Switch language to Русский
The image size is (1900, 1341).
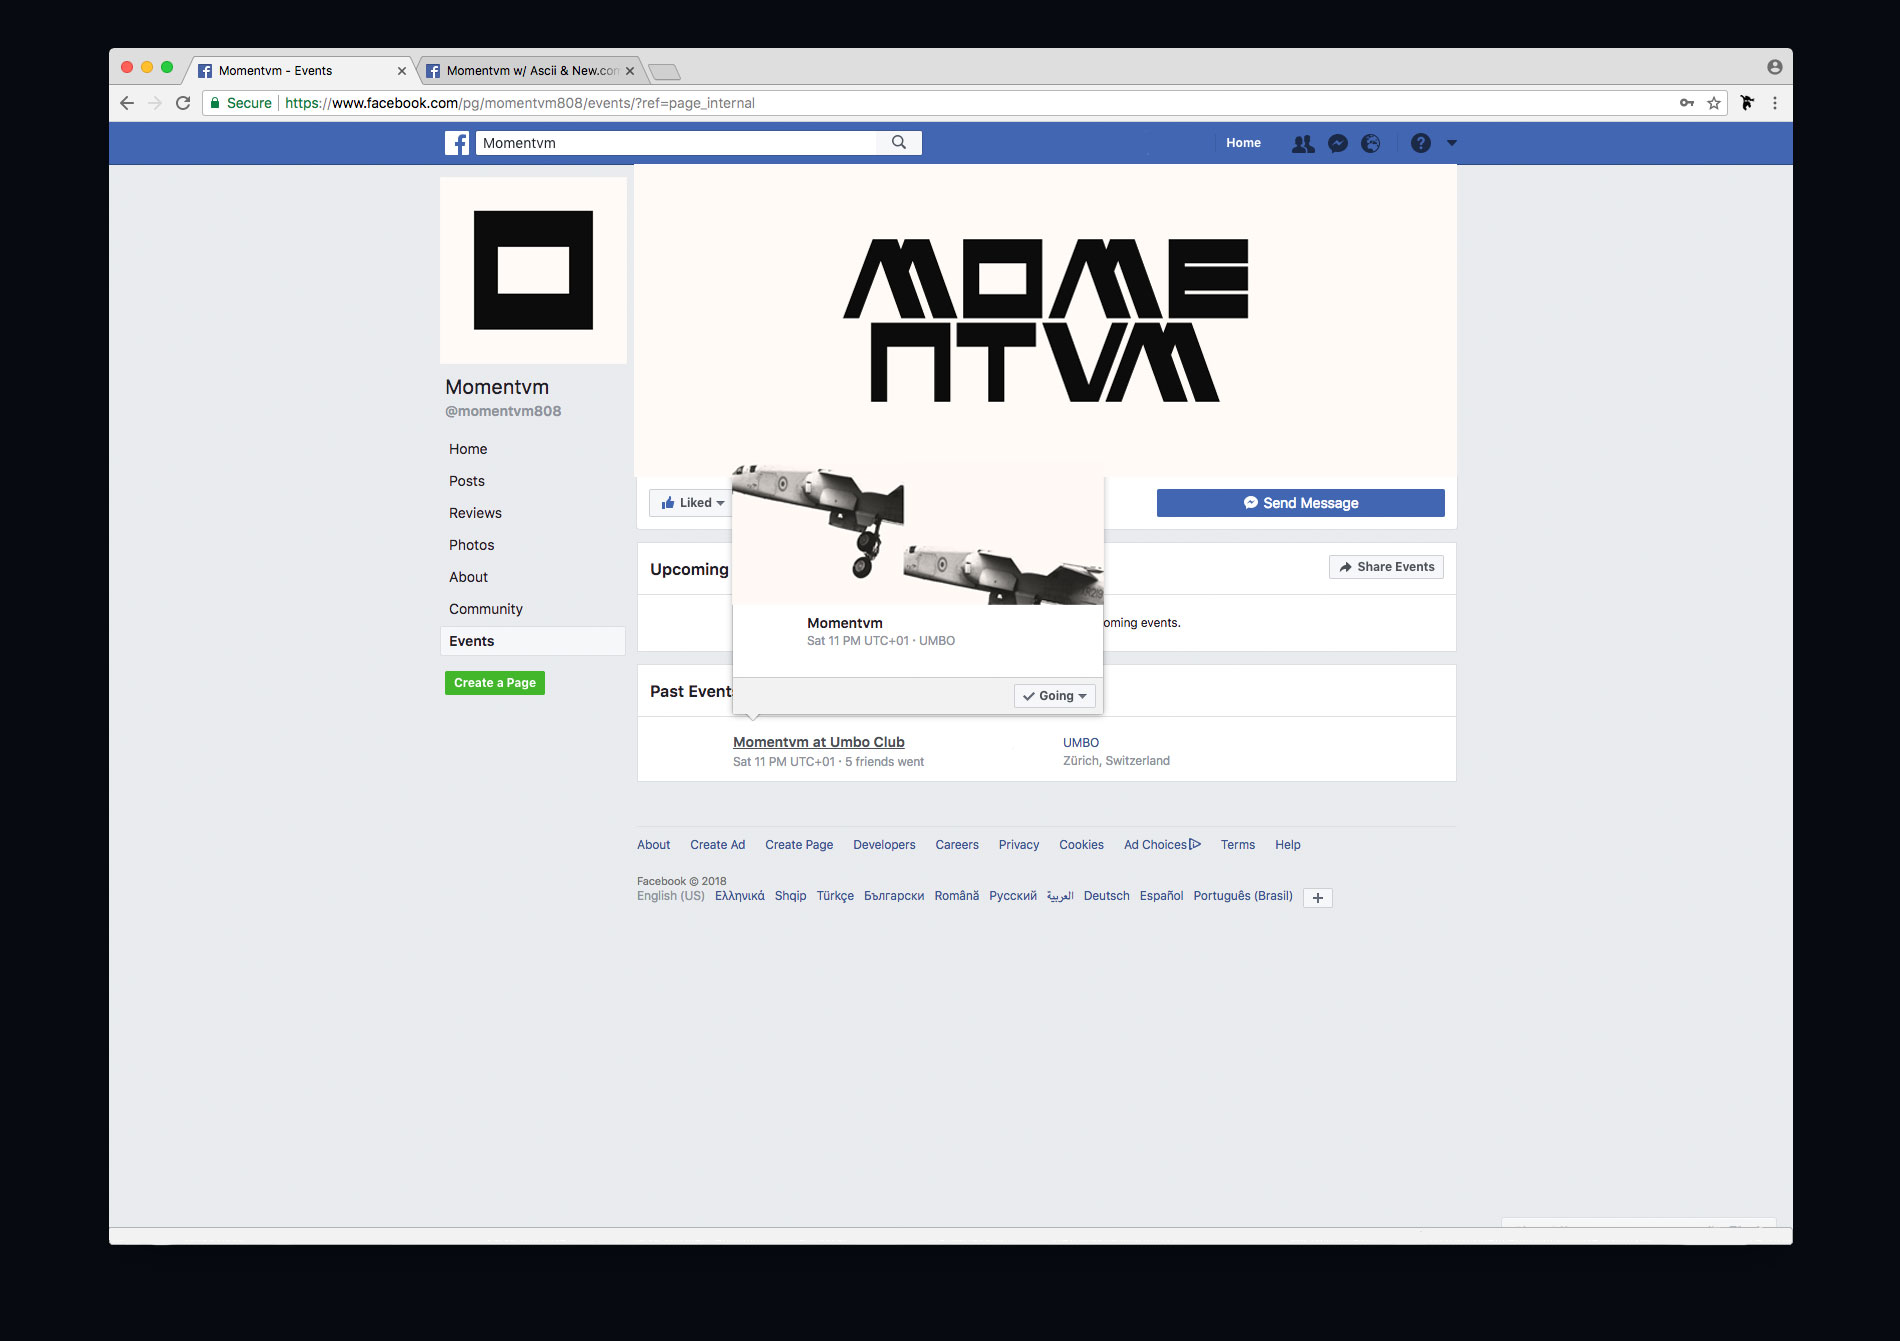[x=1013, y=896]
